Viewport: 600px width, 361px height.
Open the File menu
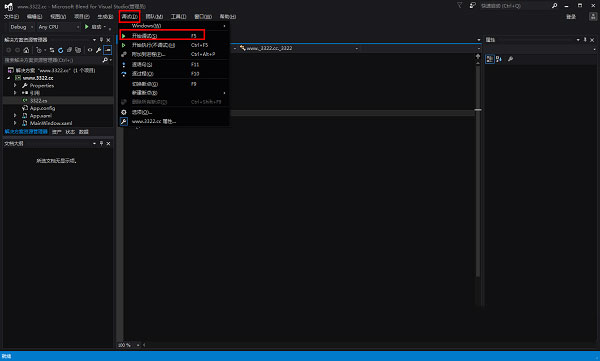point(11,16)
